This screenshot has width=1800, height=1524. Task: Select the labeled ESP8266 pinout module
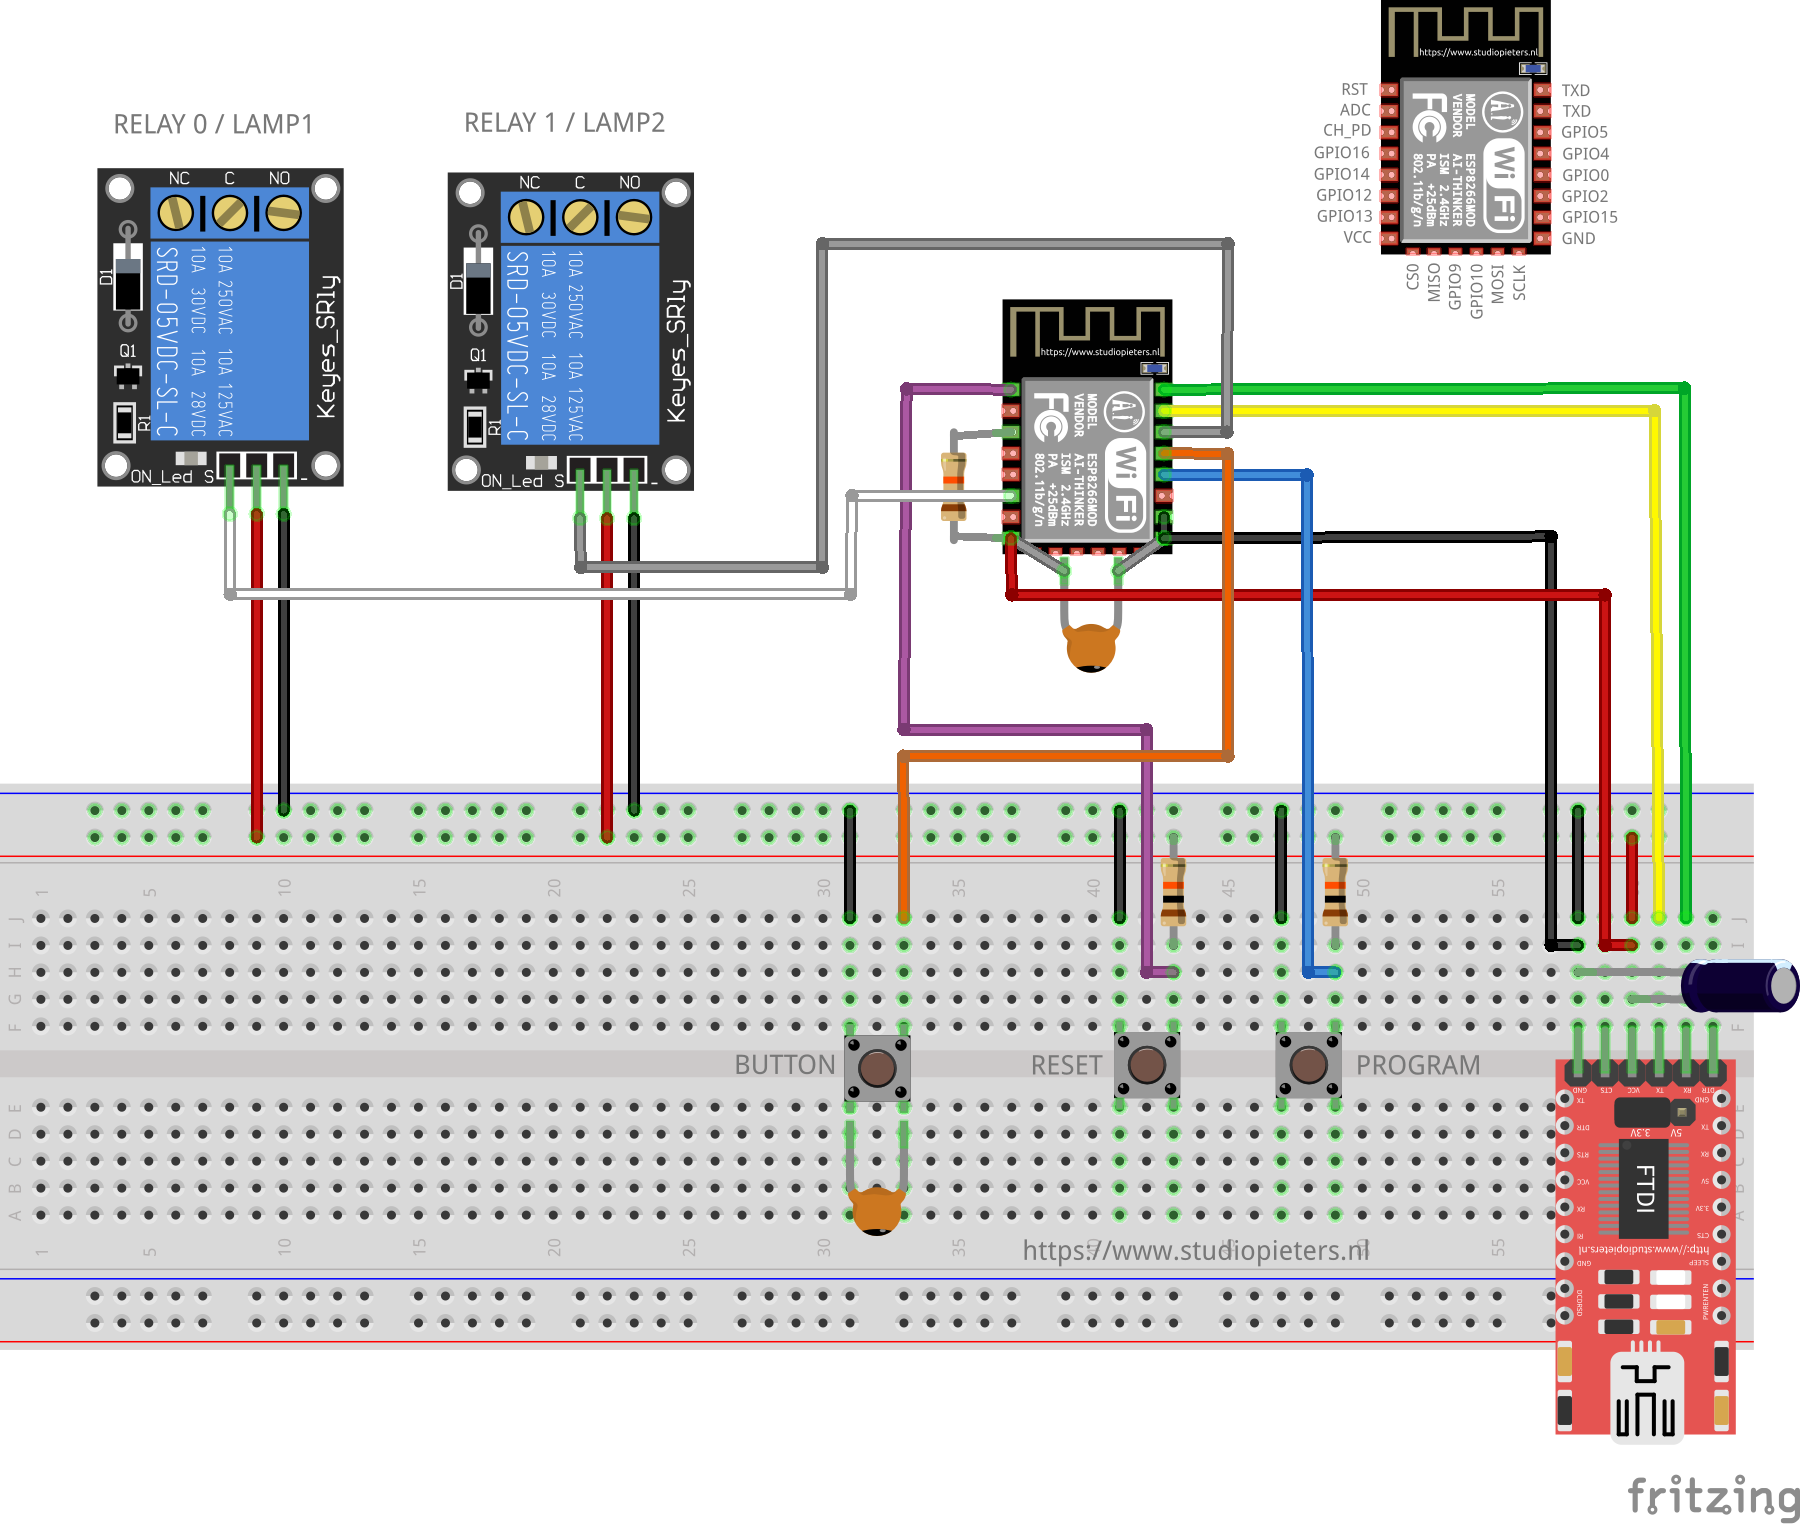pos(1465,127)
